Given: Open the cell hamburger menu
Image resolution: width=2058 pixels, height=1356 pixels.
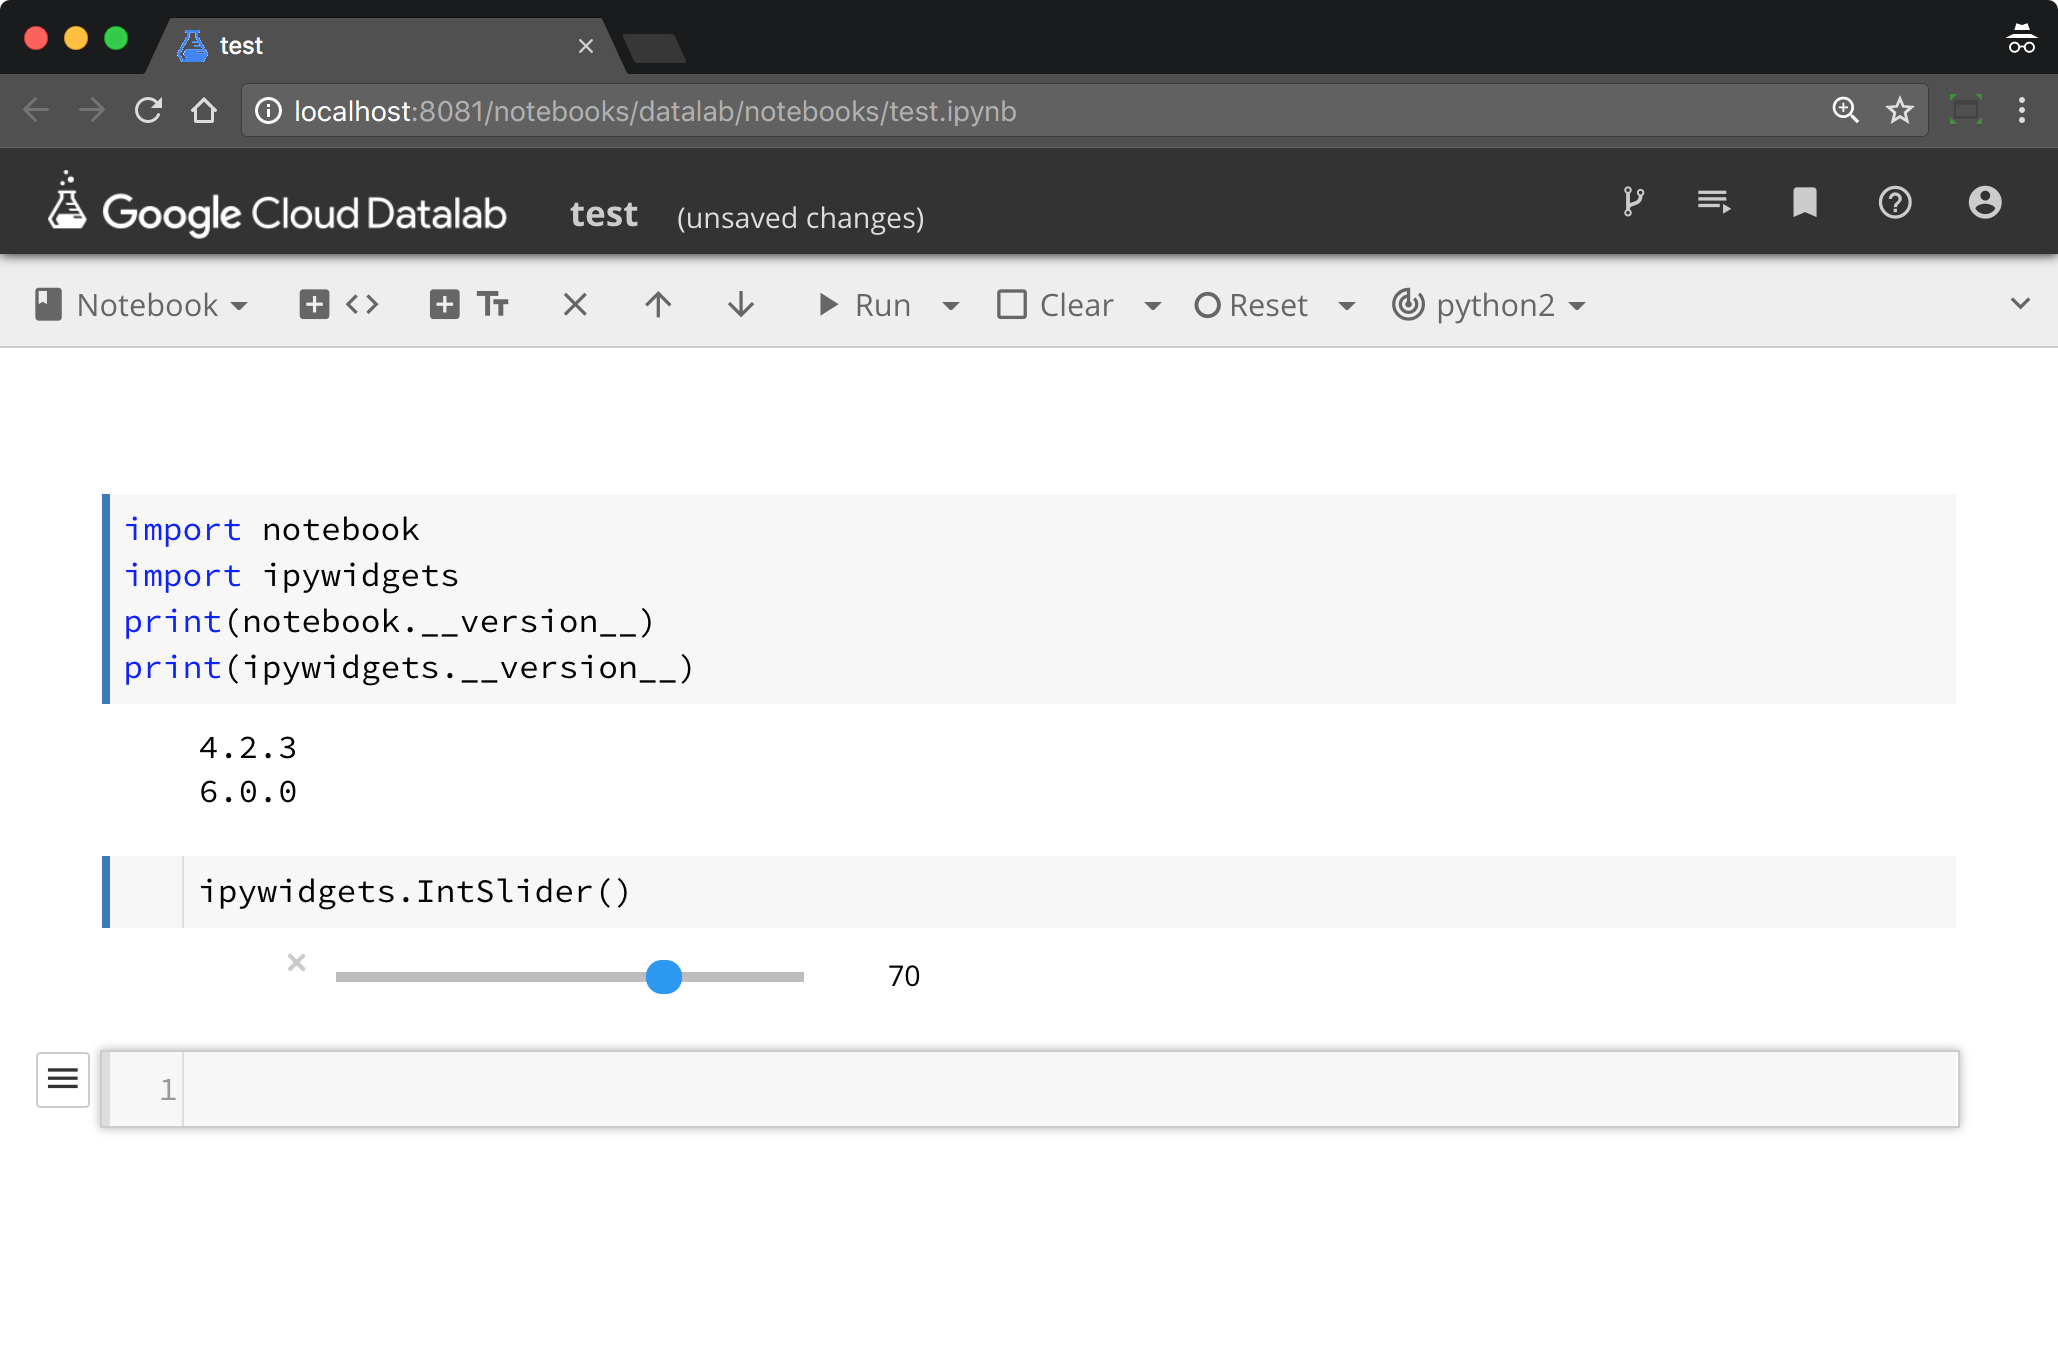Looking at the screenshot, I should click(x=63, y=1079).
